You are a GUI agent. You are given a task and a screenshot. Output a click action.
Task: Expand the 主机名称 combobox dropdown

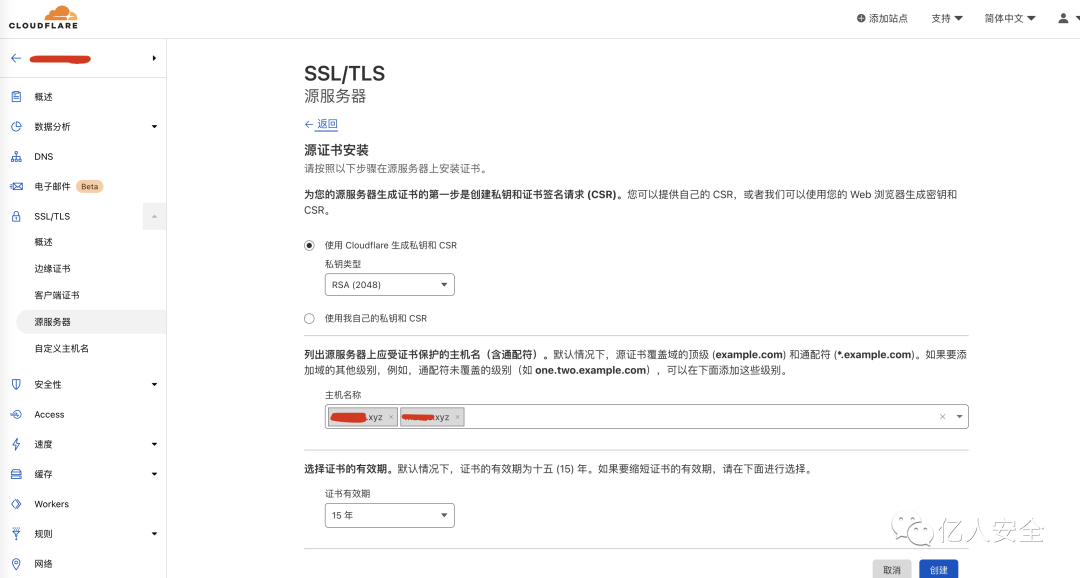957,416
